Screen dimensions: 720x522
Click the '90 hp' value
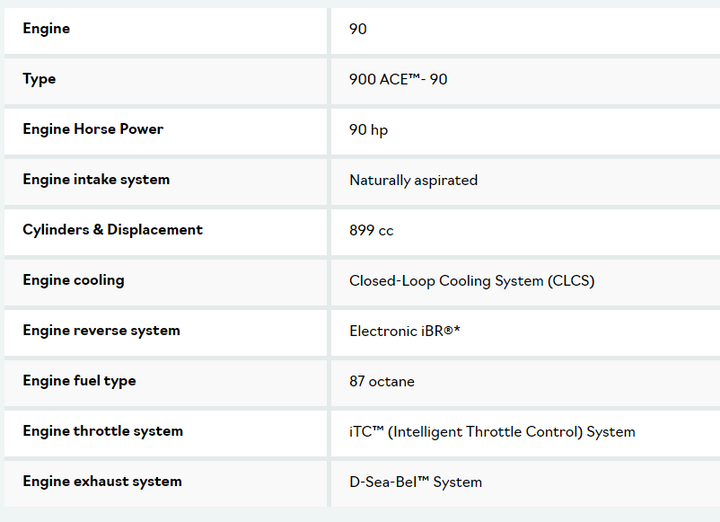click(368, 130)
